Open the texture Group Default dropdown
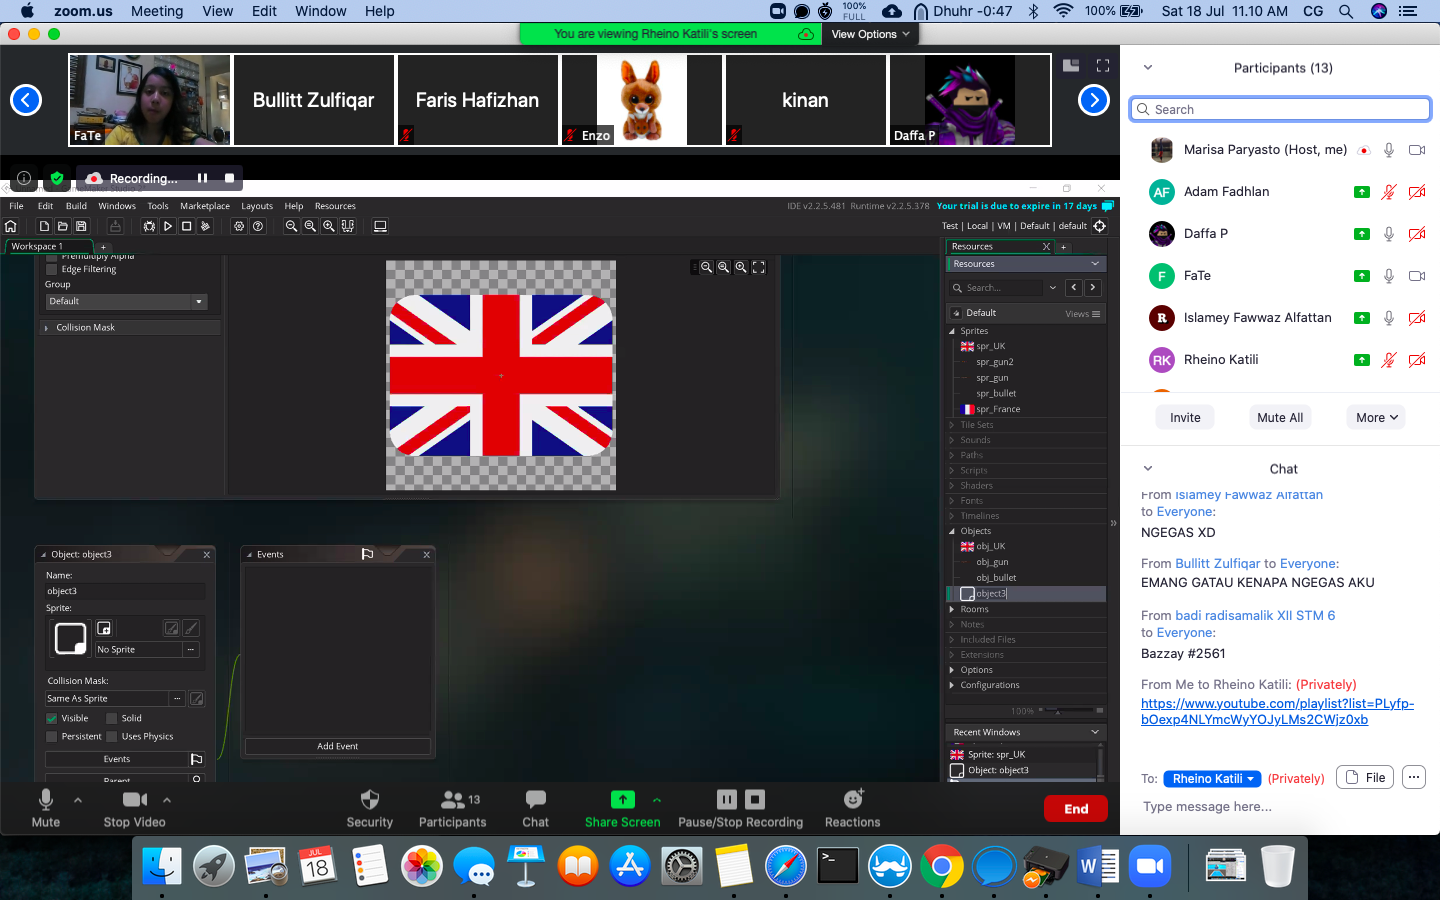Screen dimensions: 1440x900 [126, 301]
